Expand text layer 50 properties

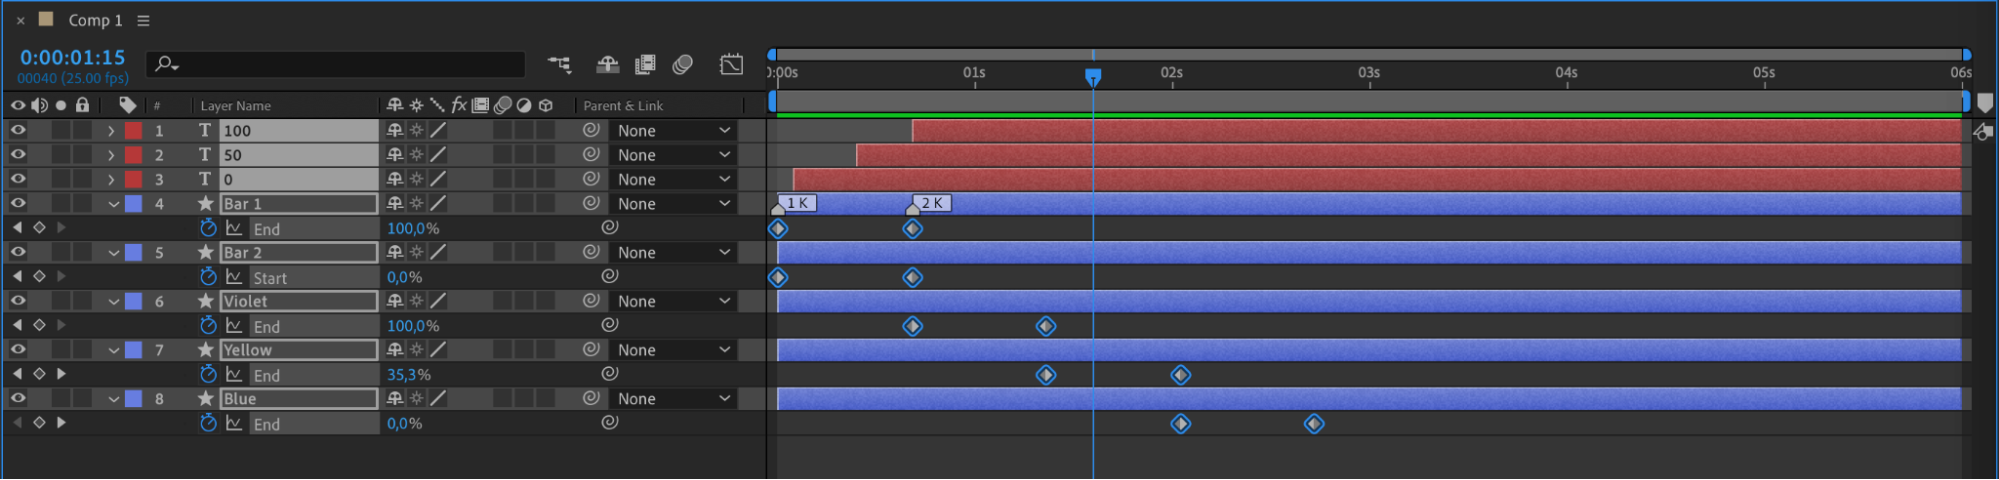click(x=111, y=155)
